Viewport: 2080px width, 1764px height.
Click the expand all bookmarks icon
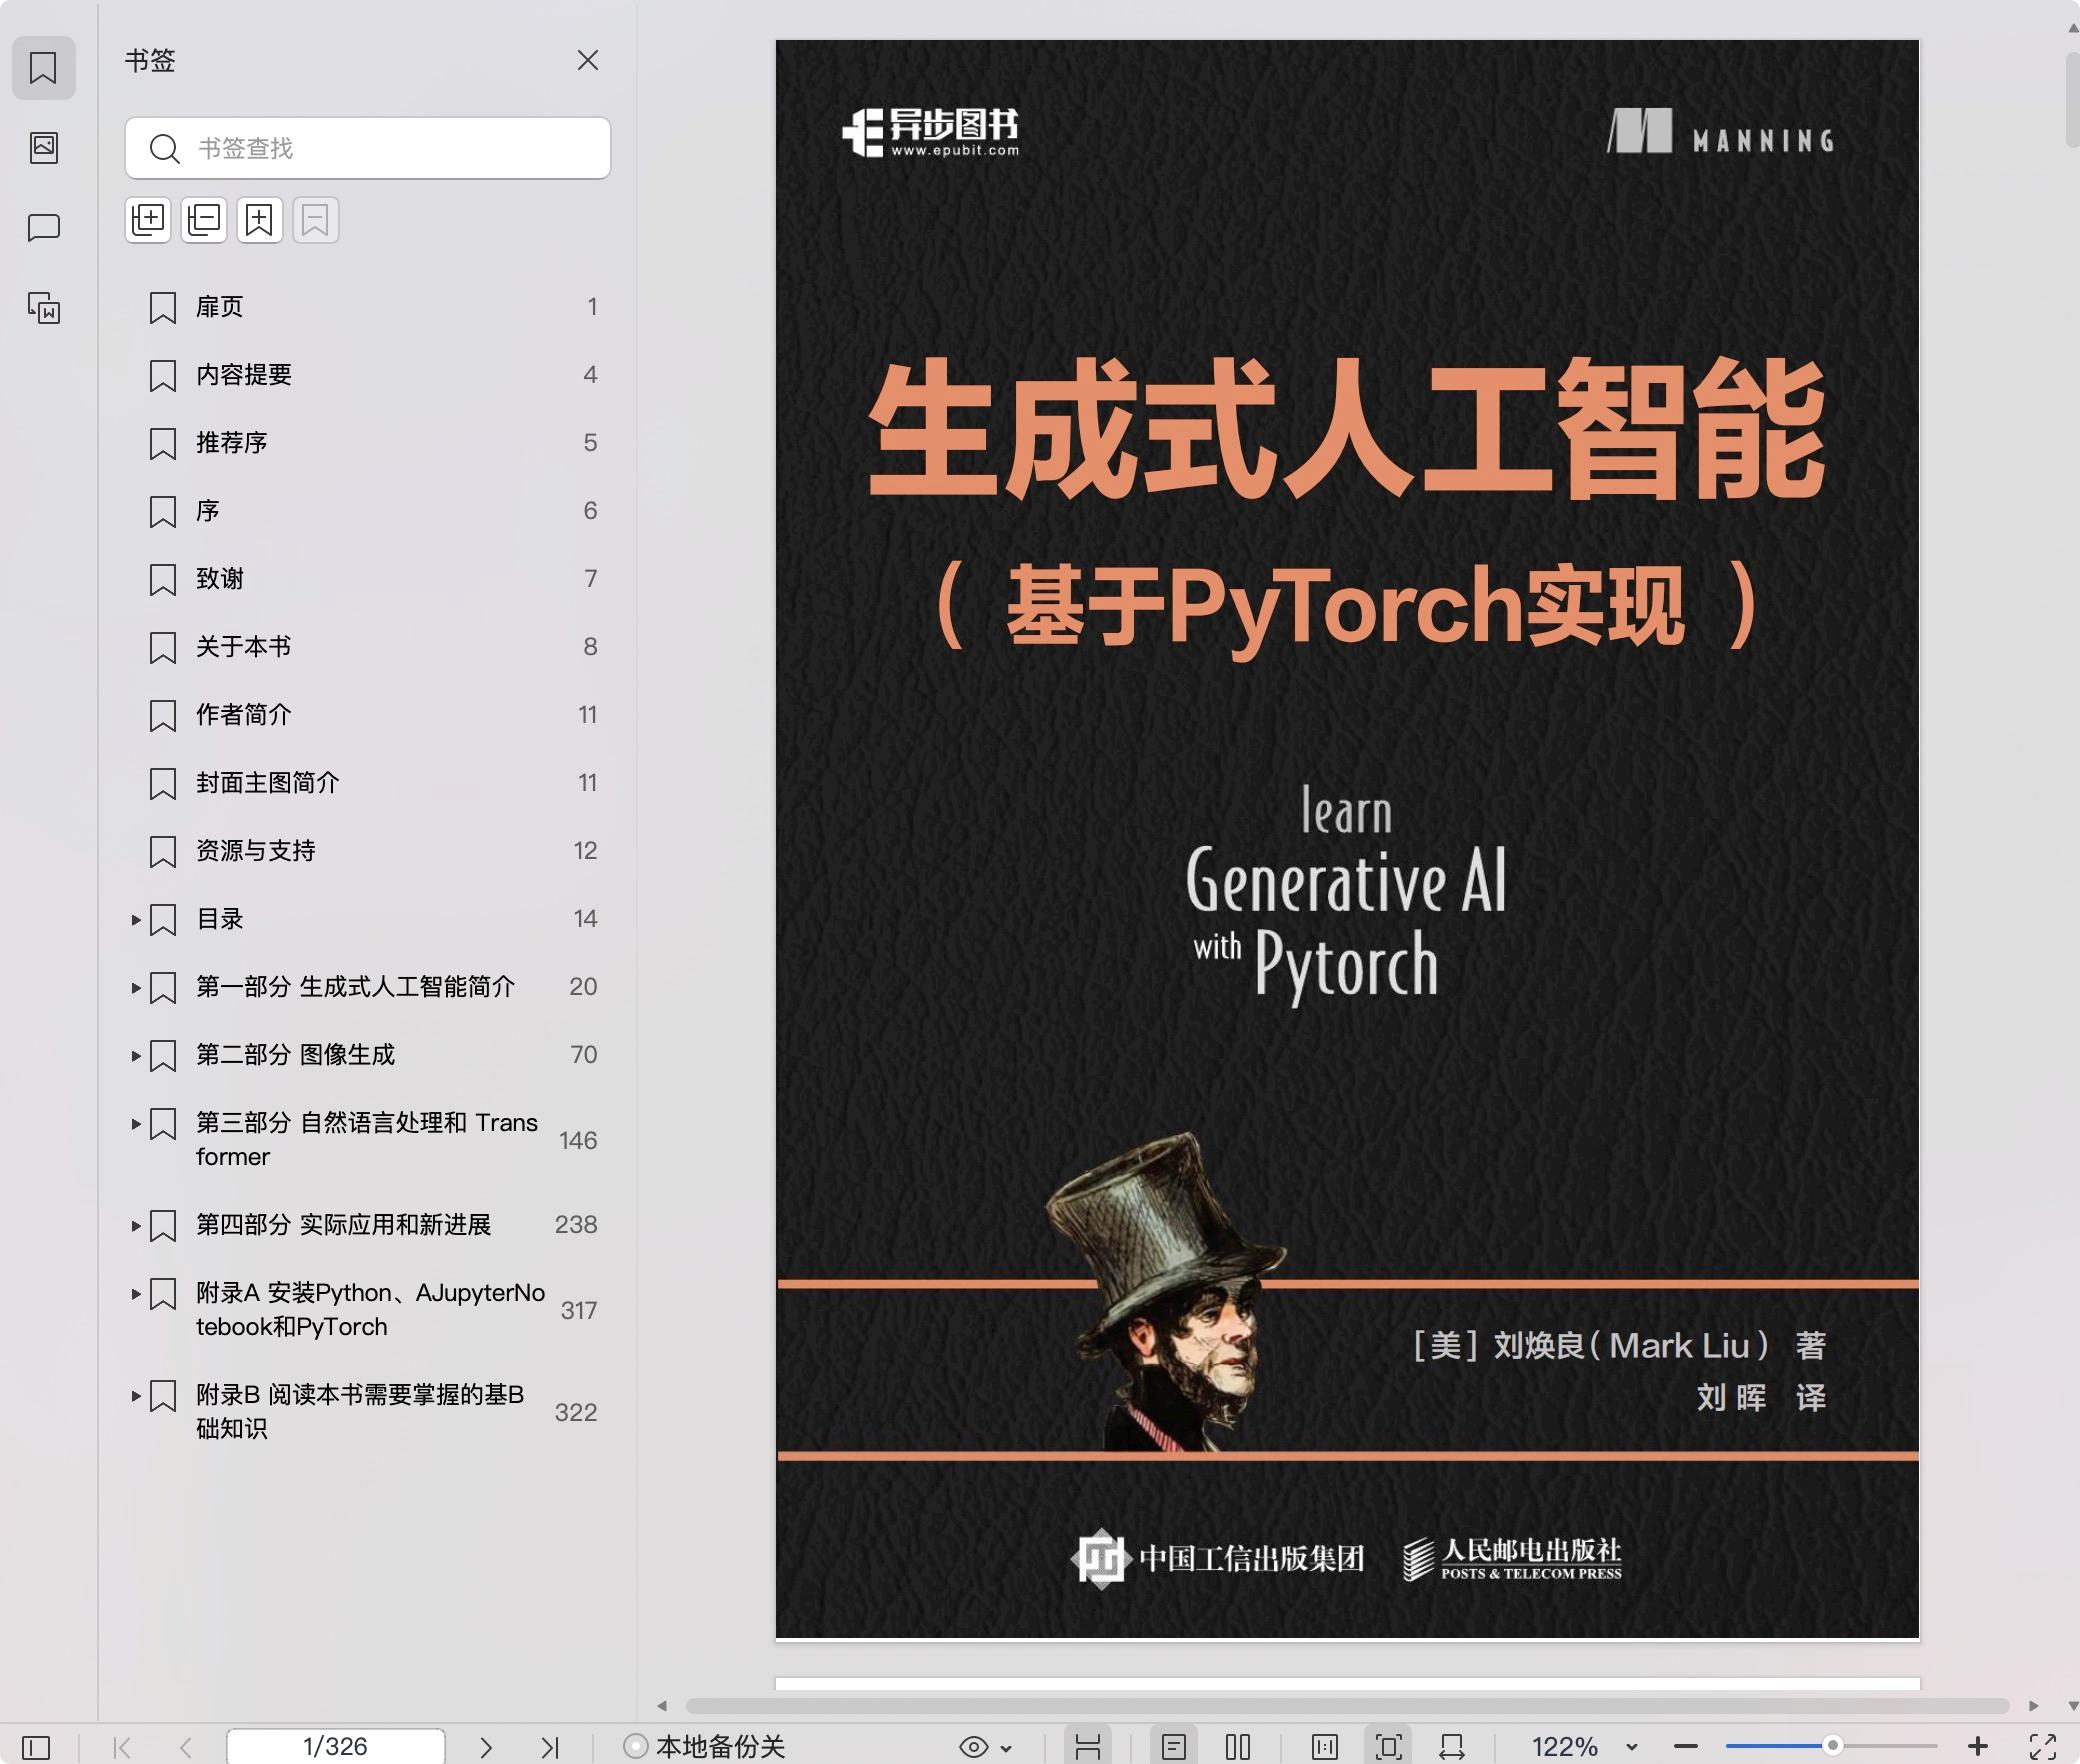coord(148,220)
